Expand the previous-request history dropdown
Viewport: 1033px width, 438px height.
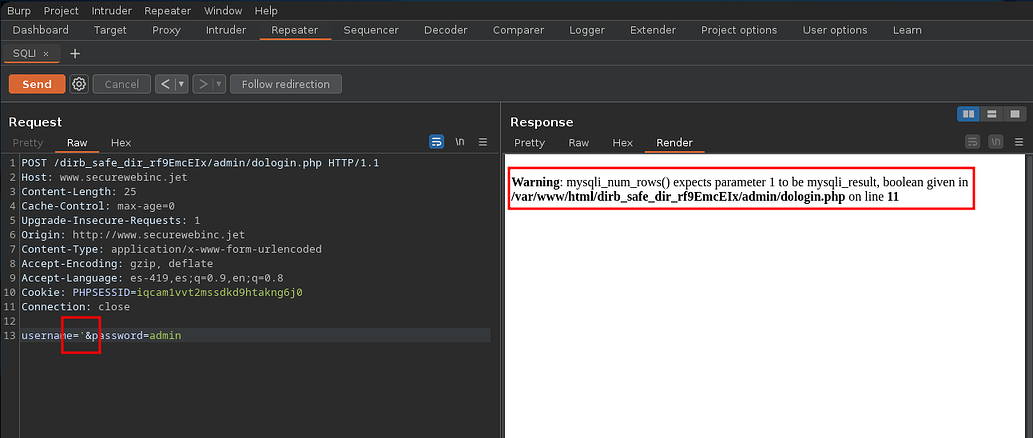point(181,84)
